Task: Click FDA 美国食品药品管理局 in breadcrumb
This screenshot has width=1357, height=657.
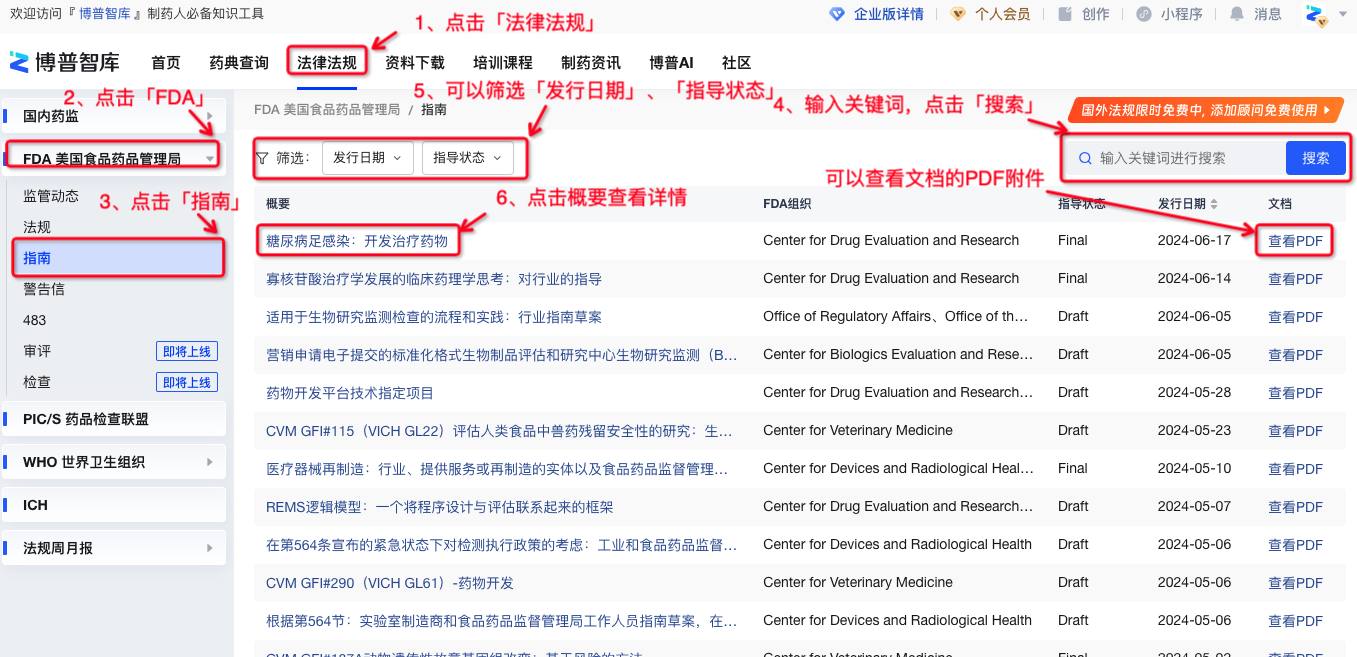Action: click(327, 110)
